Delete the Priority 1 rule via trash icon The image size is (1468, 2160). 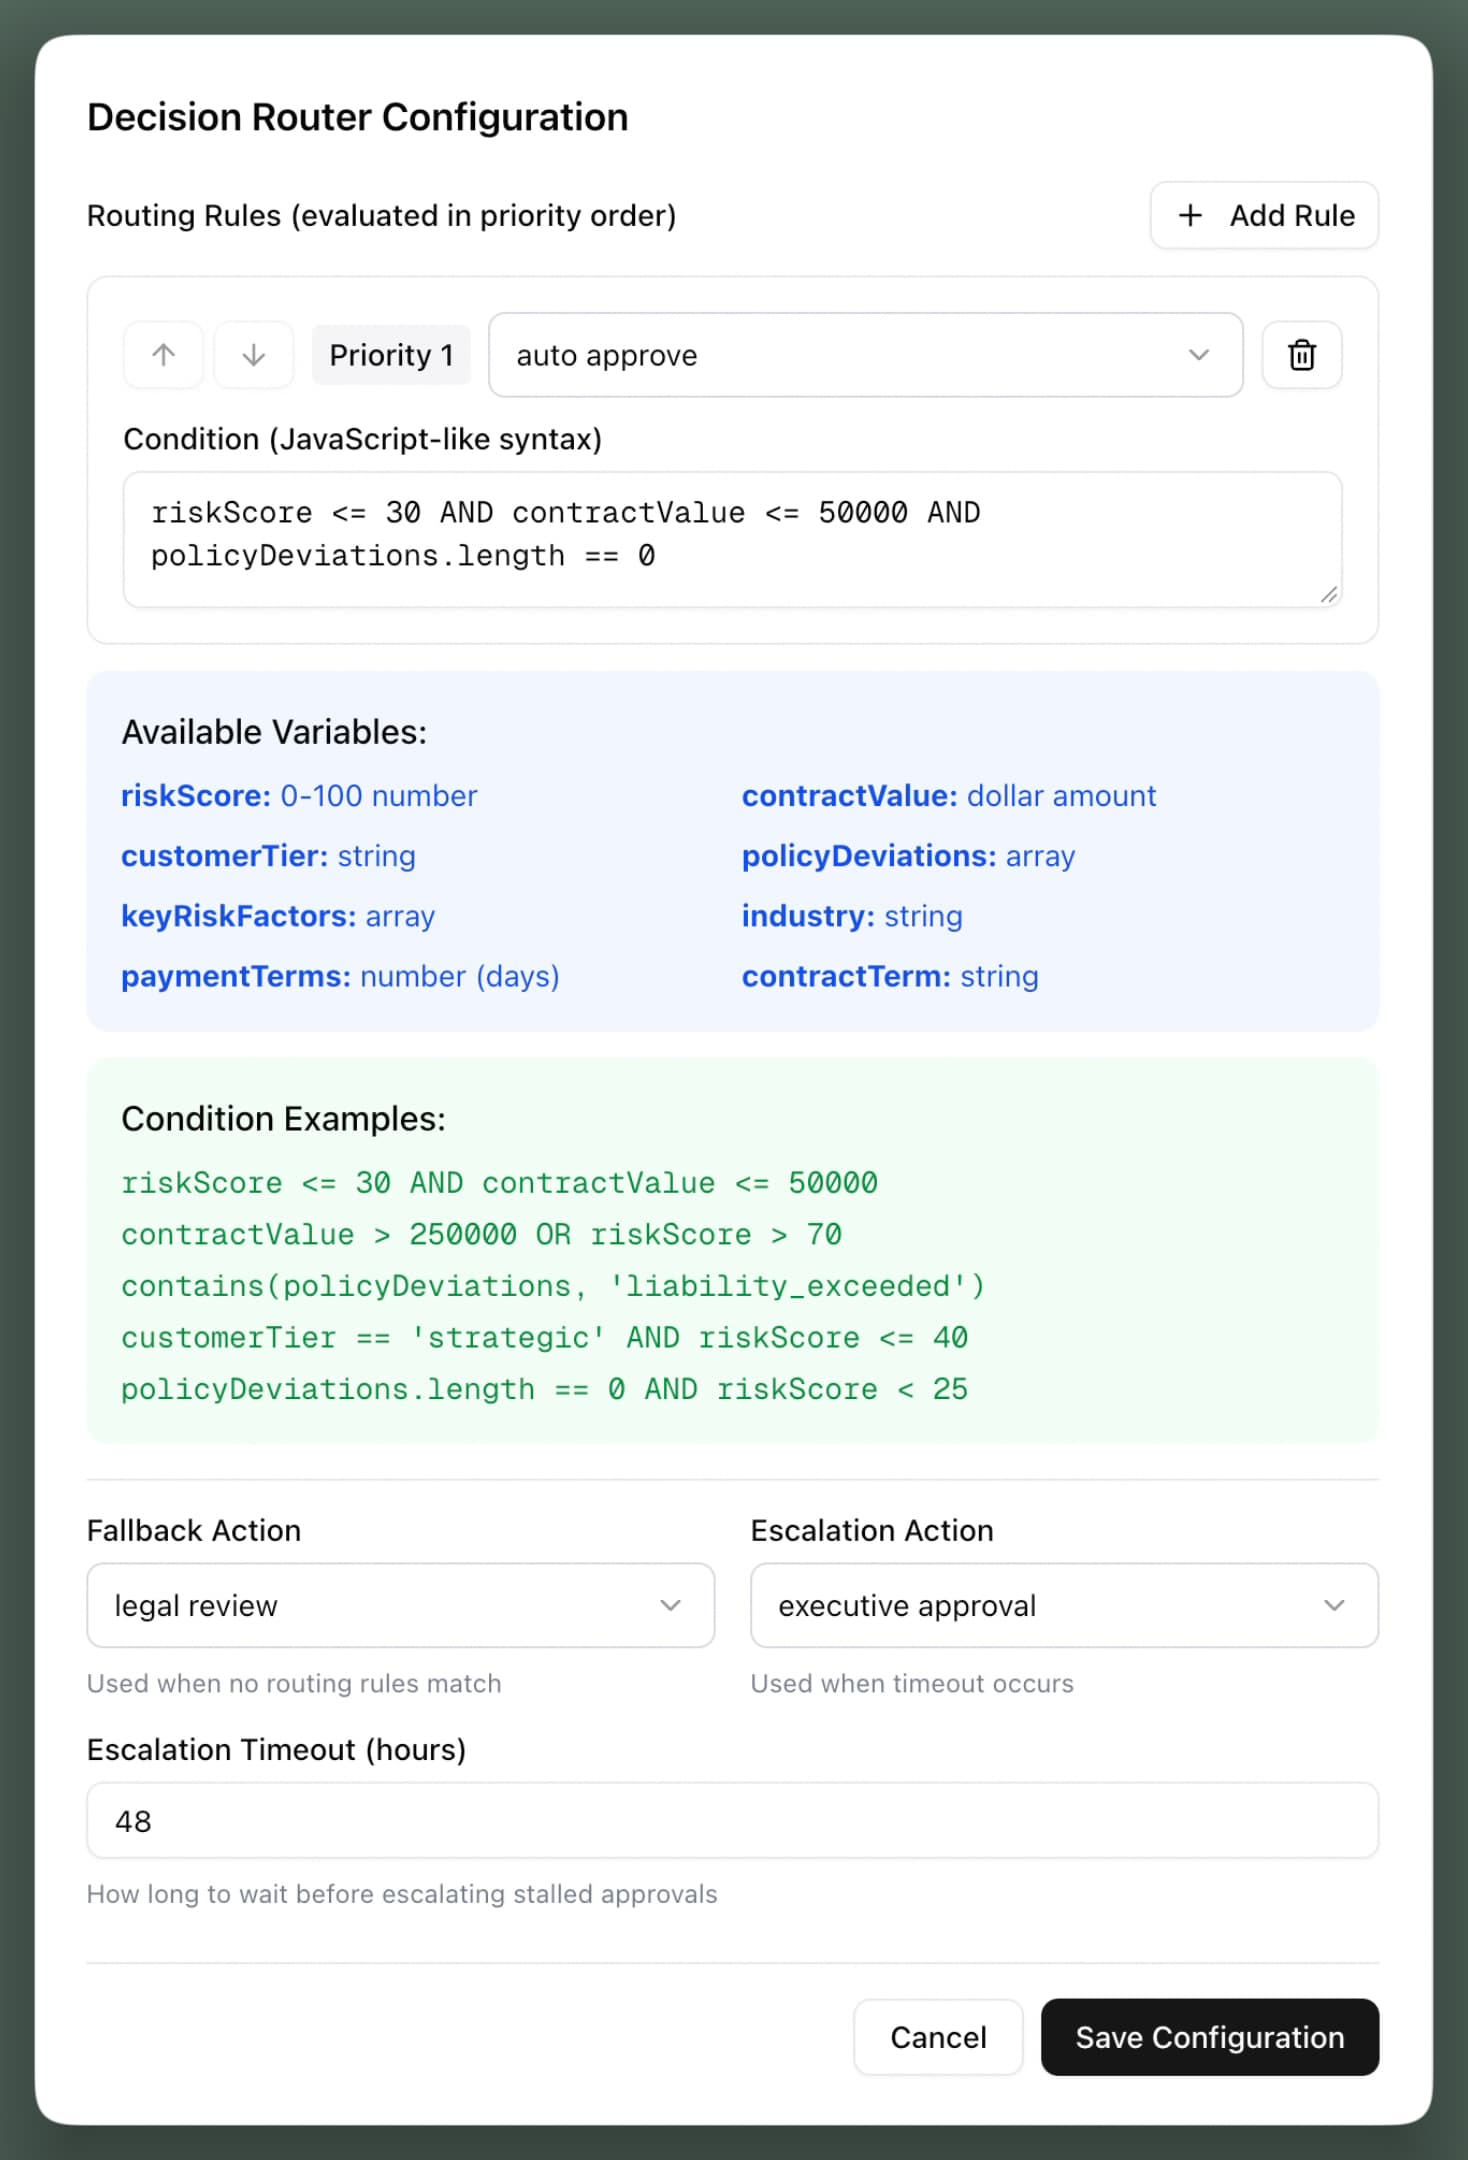(1301, 355)
